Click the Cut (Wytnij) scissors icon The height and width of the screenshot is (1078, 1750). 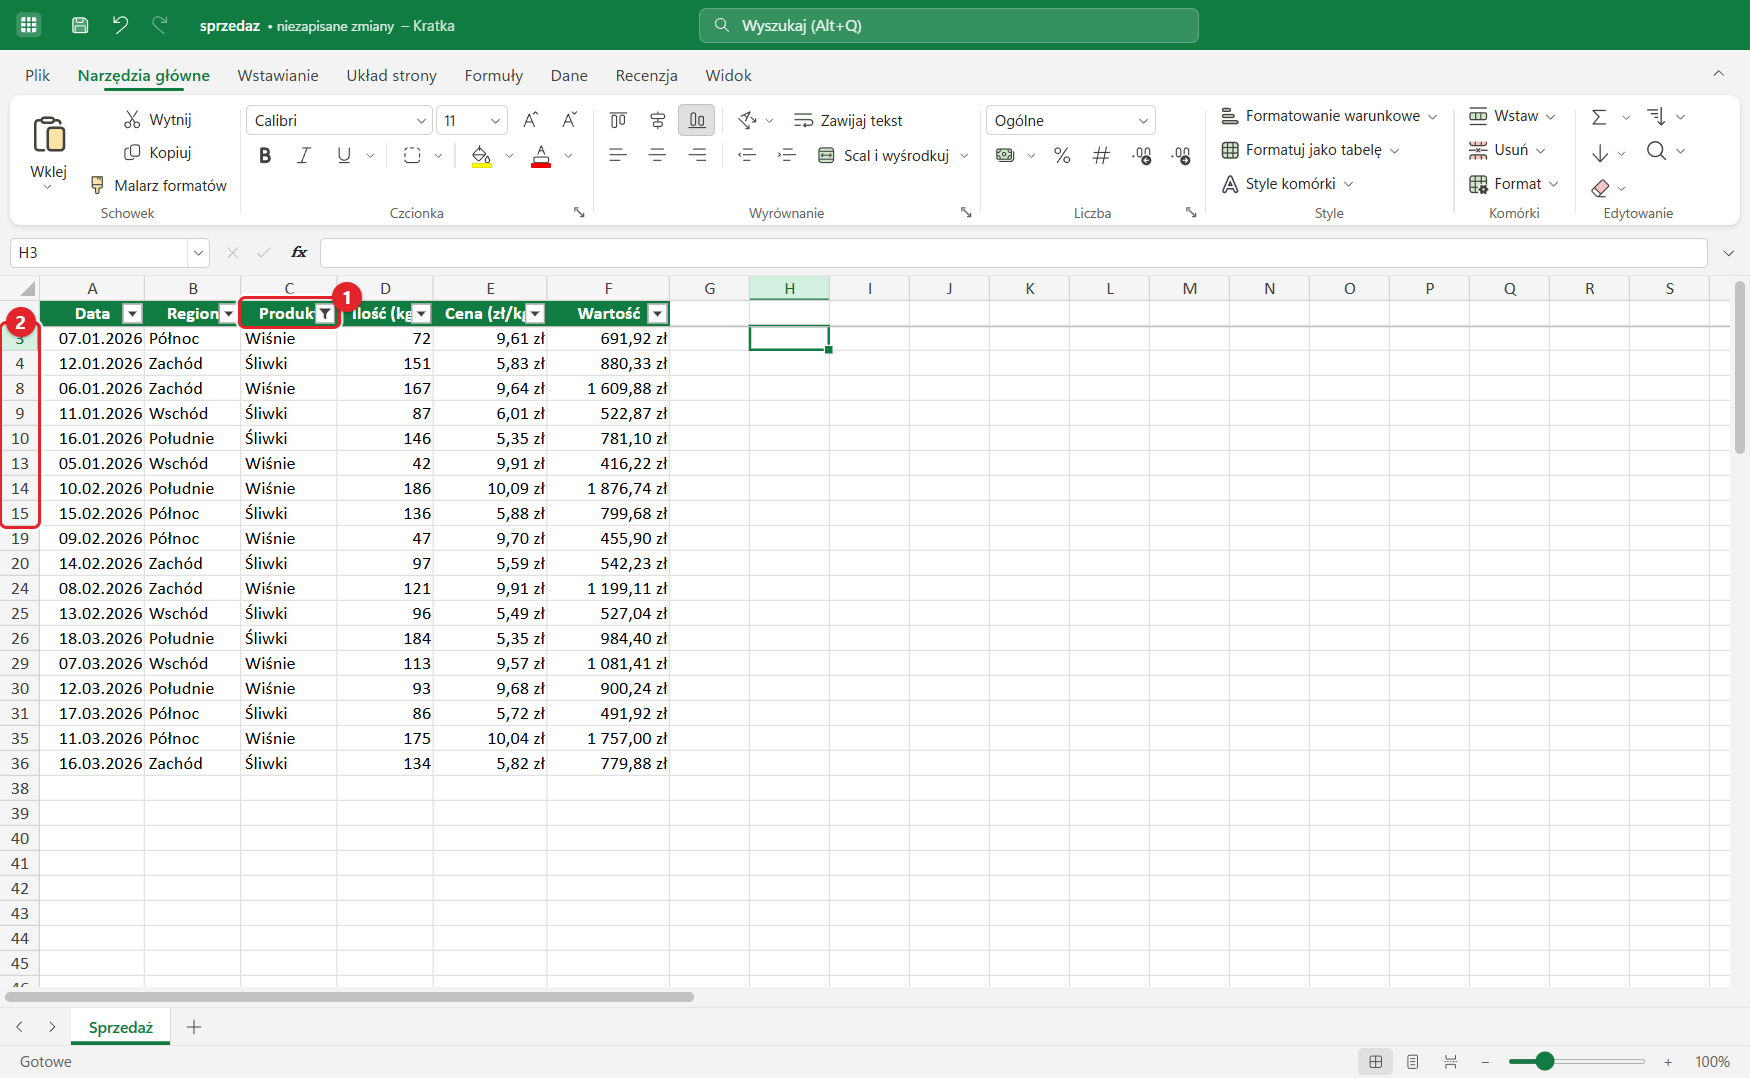pyautogui.click(x=132, y=119)
